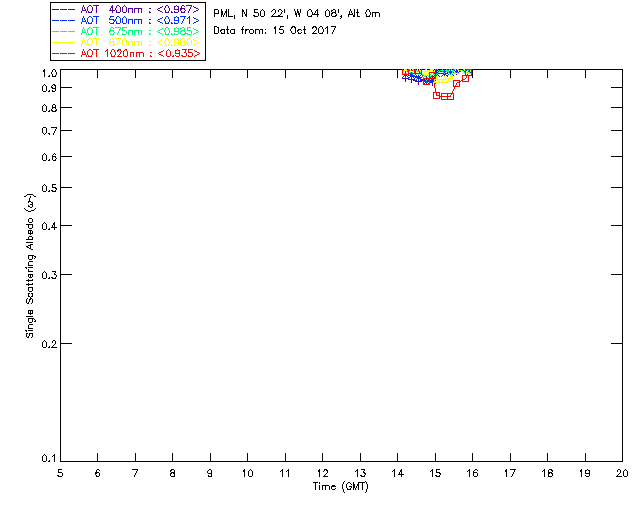This screenshot has width=640, height=512.
Task: Click the 'Data from: 15 Oct 2017' text
Action: pos(275,31)
